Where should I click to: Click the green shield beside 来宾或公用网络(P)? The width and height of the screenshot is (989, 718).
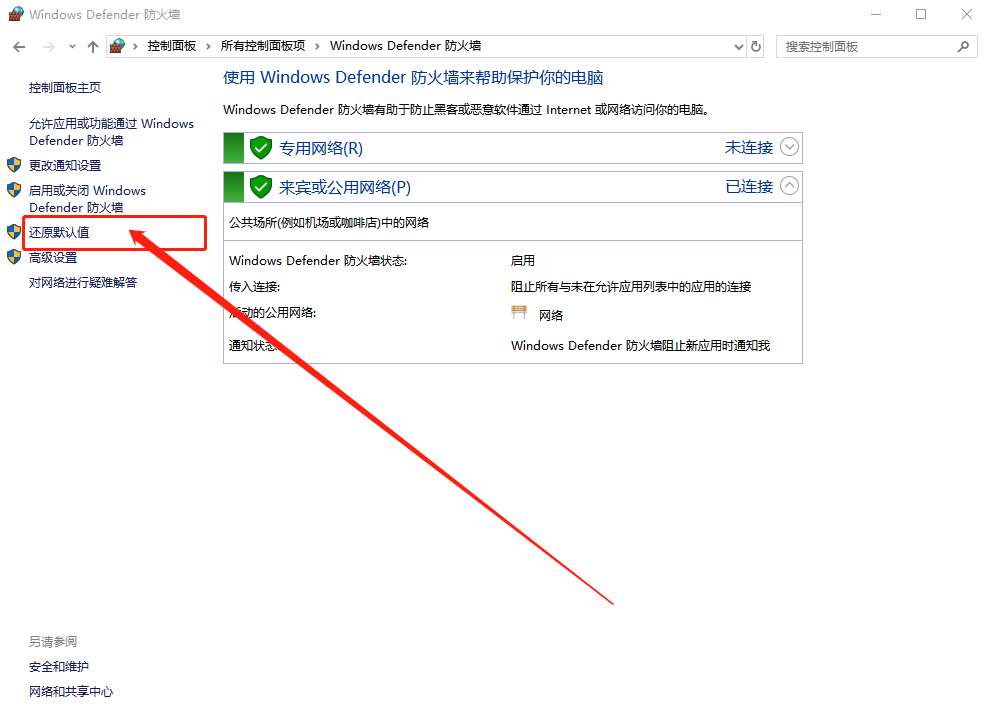coord(261,187)
